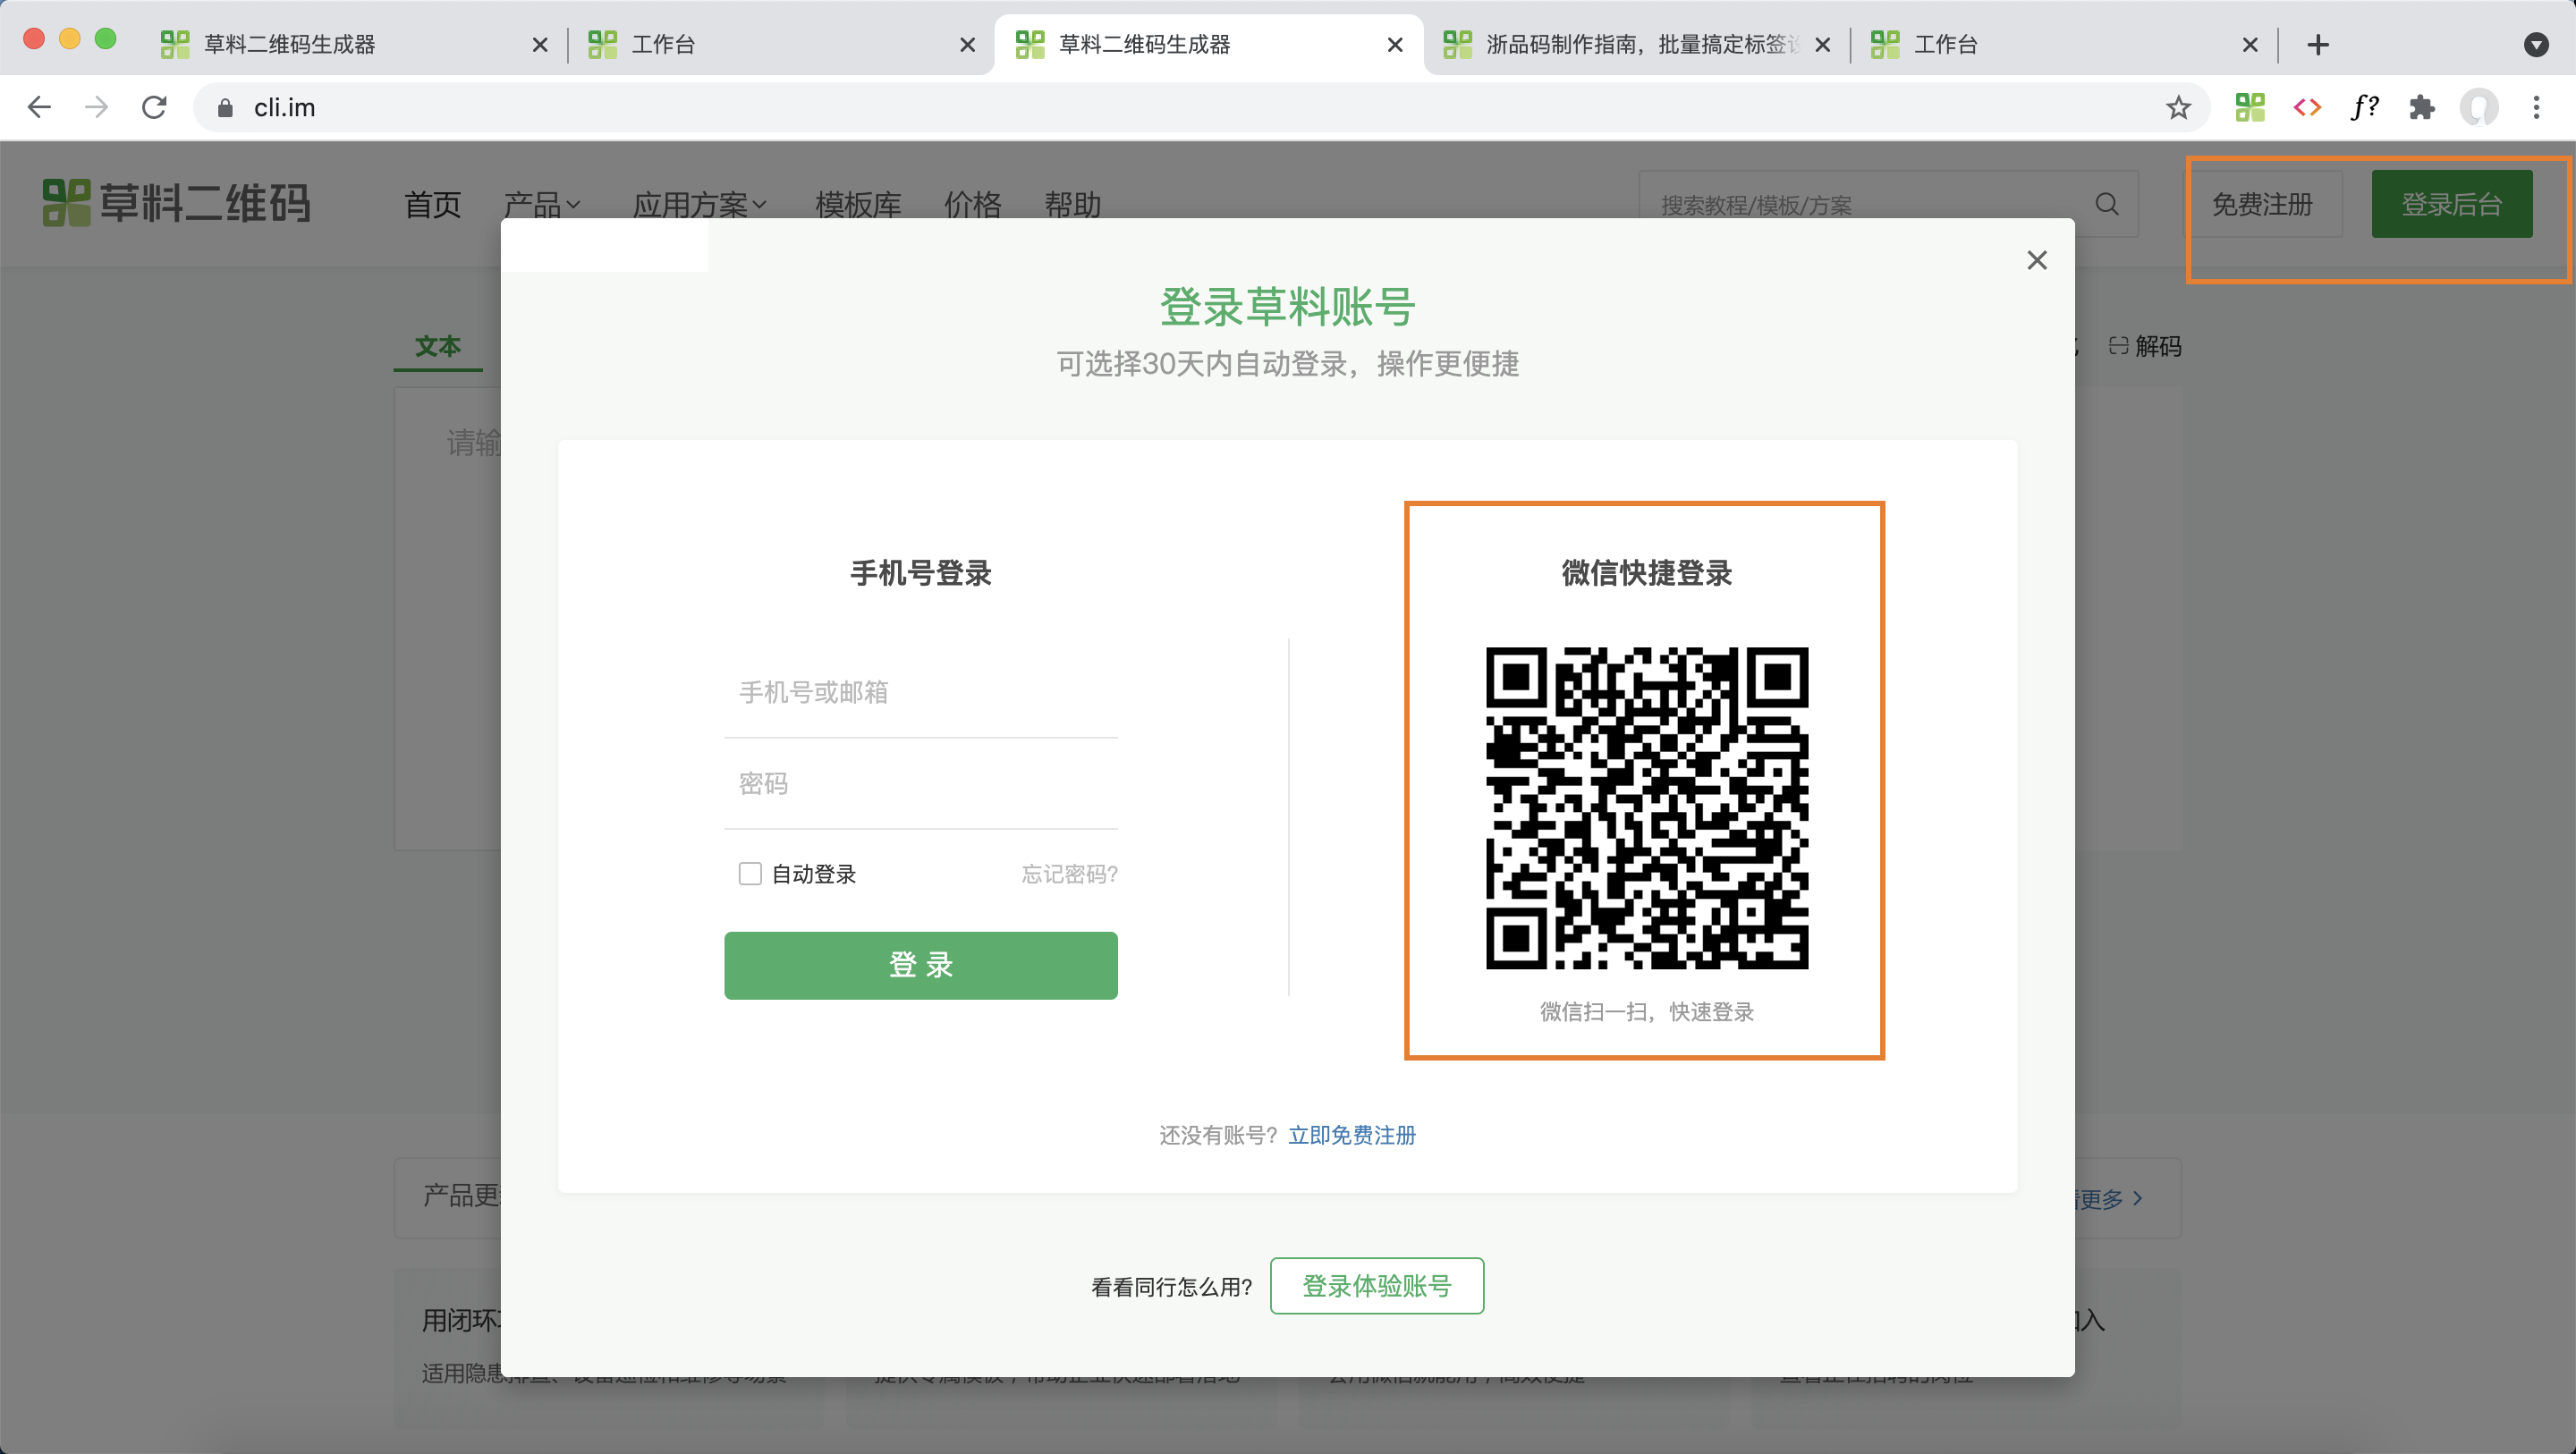Image resolution: width=2576 pixels, height=1454 pixels.
Task: Close the first 工作台 tab
Action: click(967, 44)
